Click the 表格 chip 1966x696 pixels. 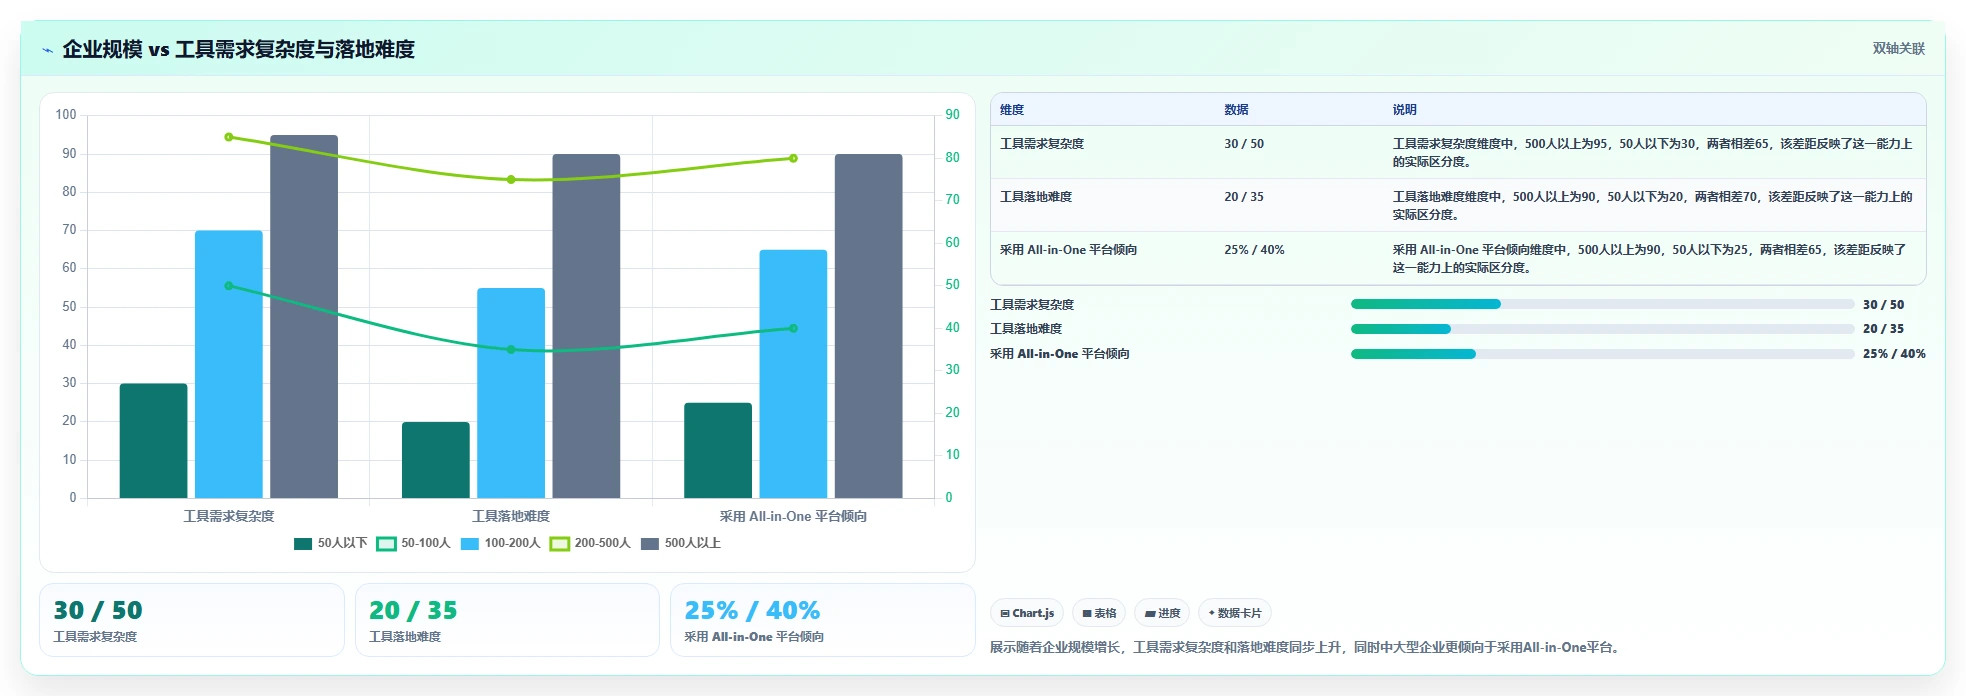click(1099, 613)
